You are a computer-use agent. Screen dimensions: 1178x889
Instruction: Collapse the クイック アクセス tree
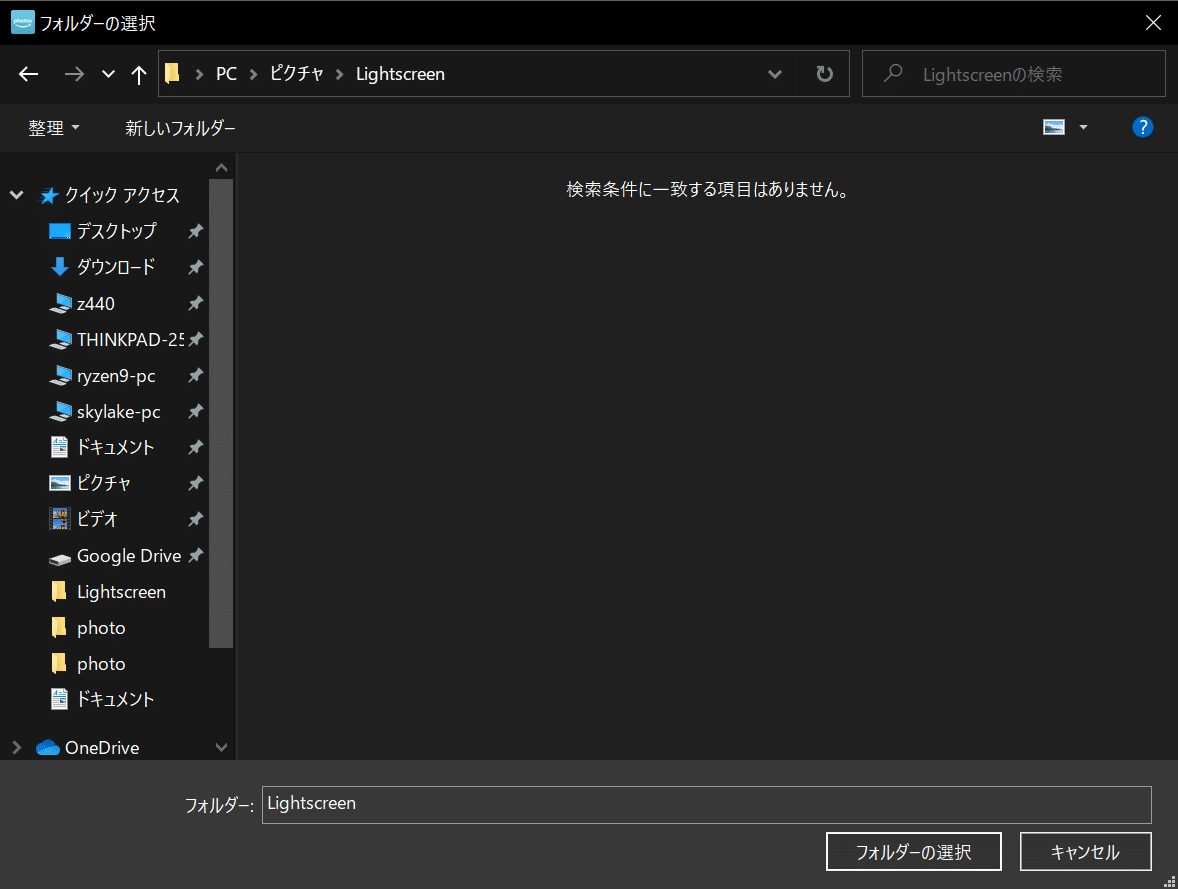coord(17,195)
